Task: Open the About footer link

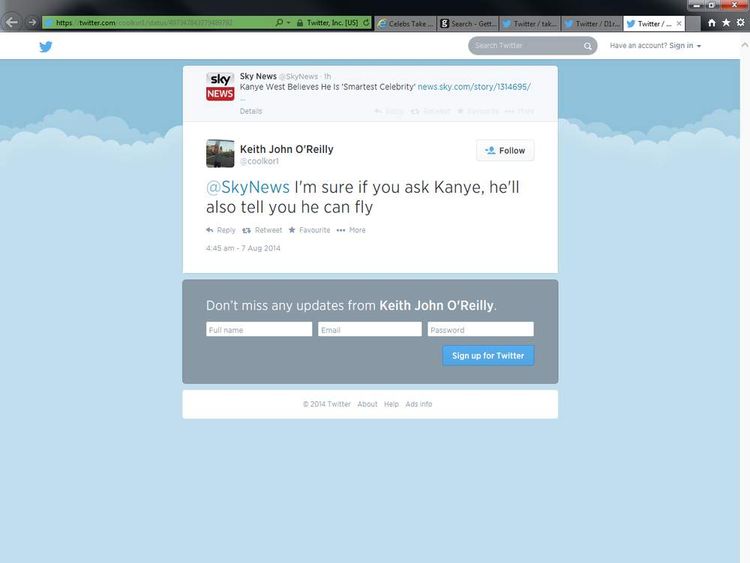Action: (367, 404)
